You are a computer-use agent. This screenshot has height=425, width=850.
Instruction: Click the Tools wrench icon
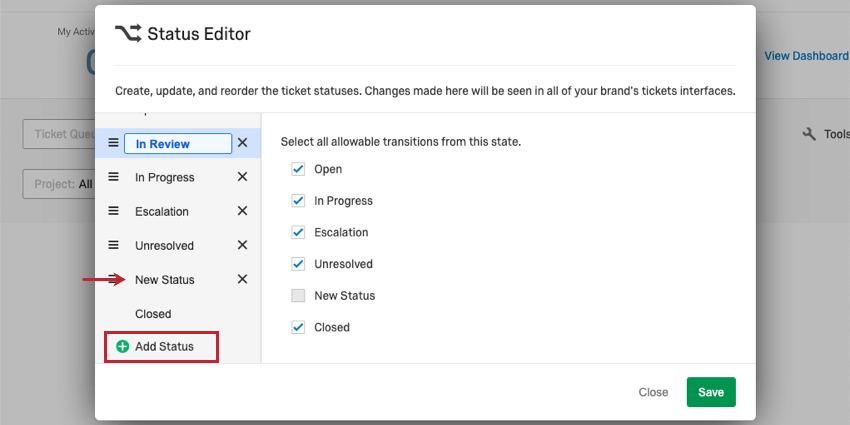[809, 134]
